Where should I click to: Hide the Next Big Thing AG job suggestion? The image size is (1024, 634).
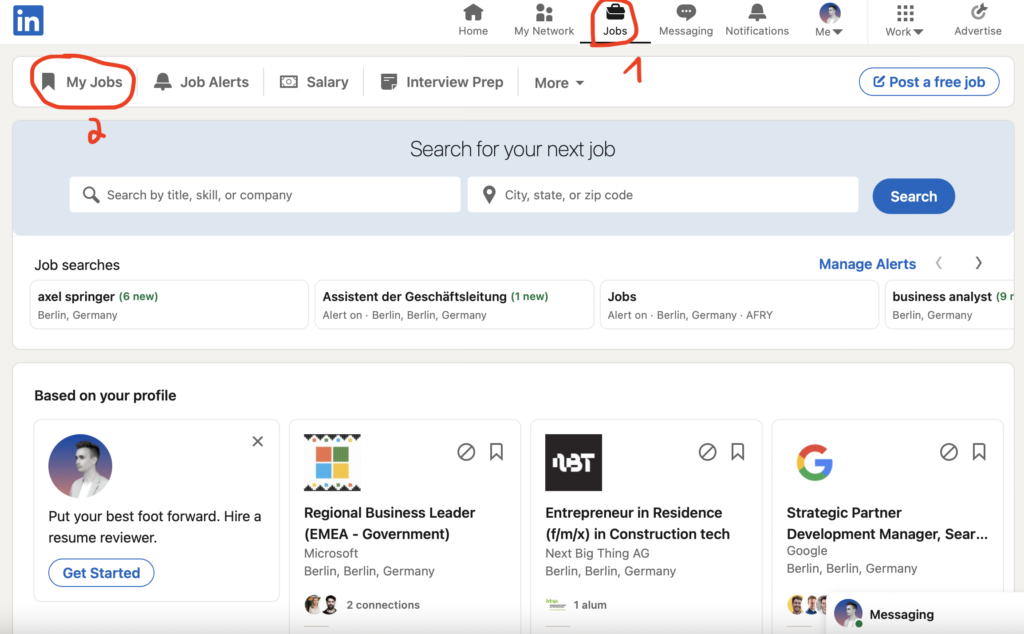707,452
